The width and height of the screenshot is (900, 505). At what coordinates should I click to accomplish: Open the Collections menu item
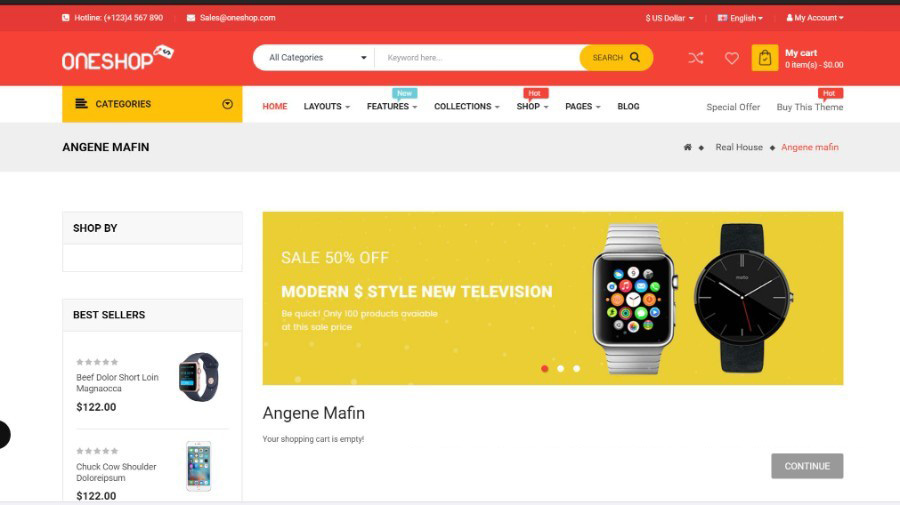click(467, 106)
